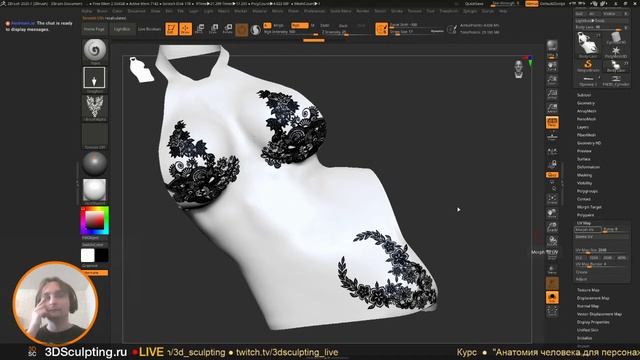Open the current brush thumbnail picker
Viewport: 640px width, 360px height.
pos(95,51)
